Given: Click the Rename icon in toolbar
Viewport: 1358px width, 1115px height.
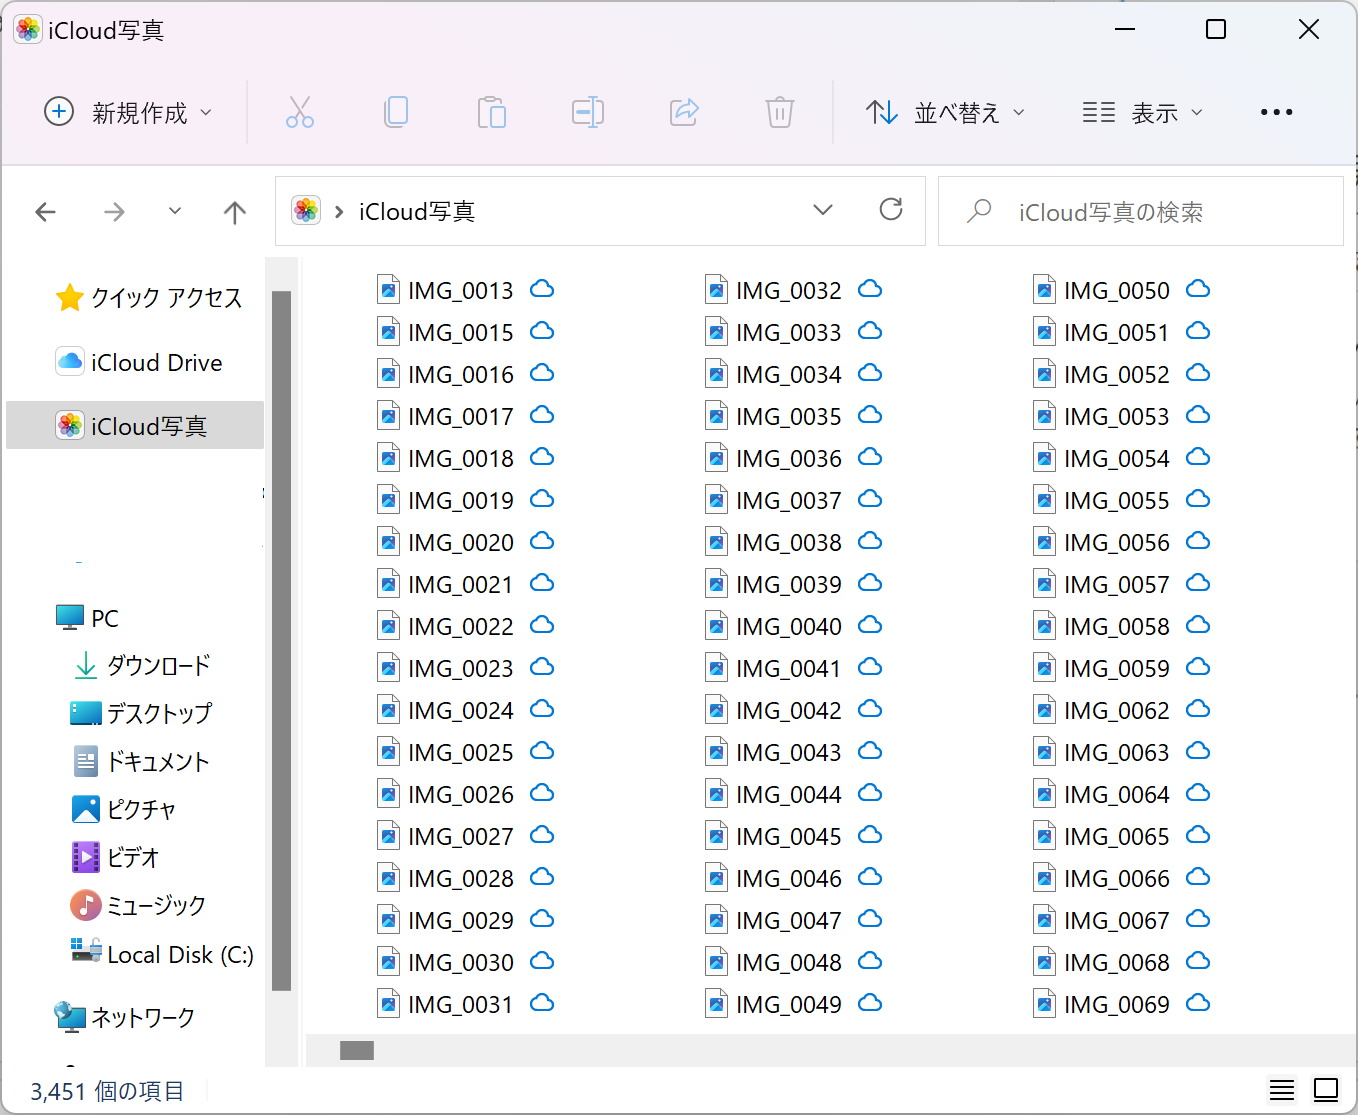Looking at the screenshot, I should (x=588, y=112).
